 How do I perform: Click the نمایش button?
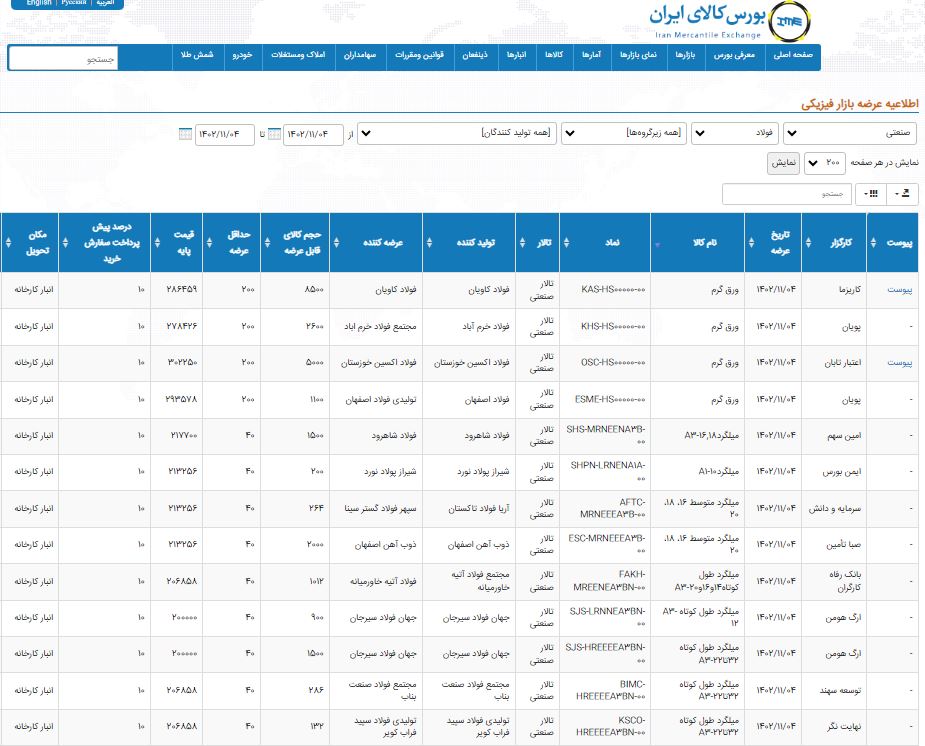(x=783, y=163)
